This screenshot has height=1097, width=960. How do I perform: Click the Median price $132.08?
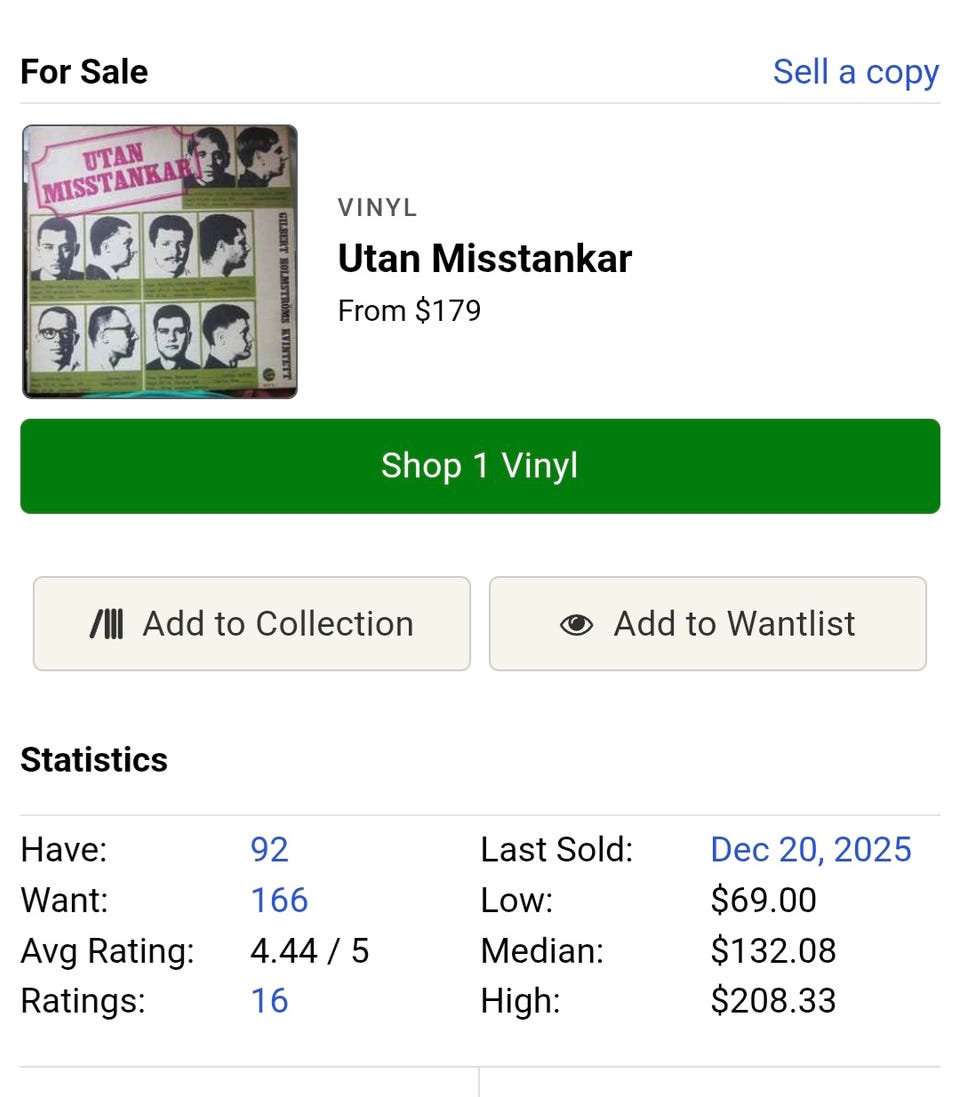[x=773, y=951]
